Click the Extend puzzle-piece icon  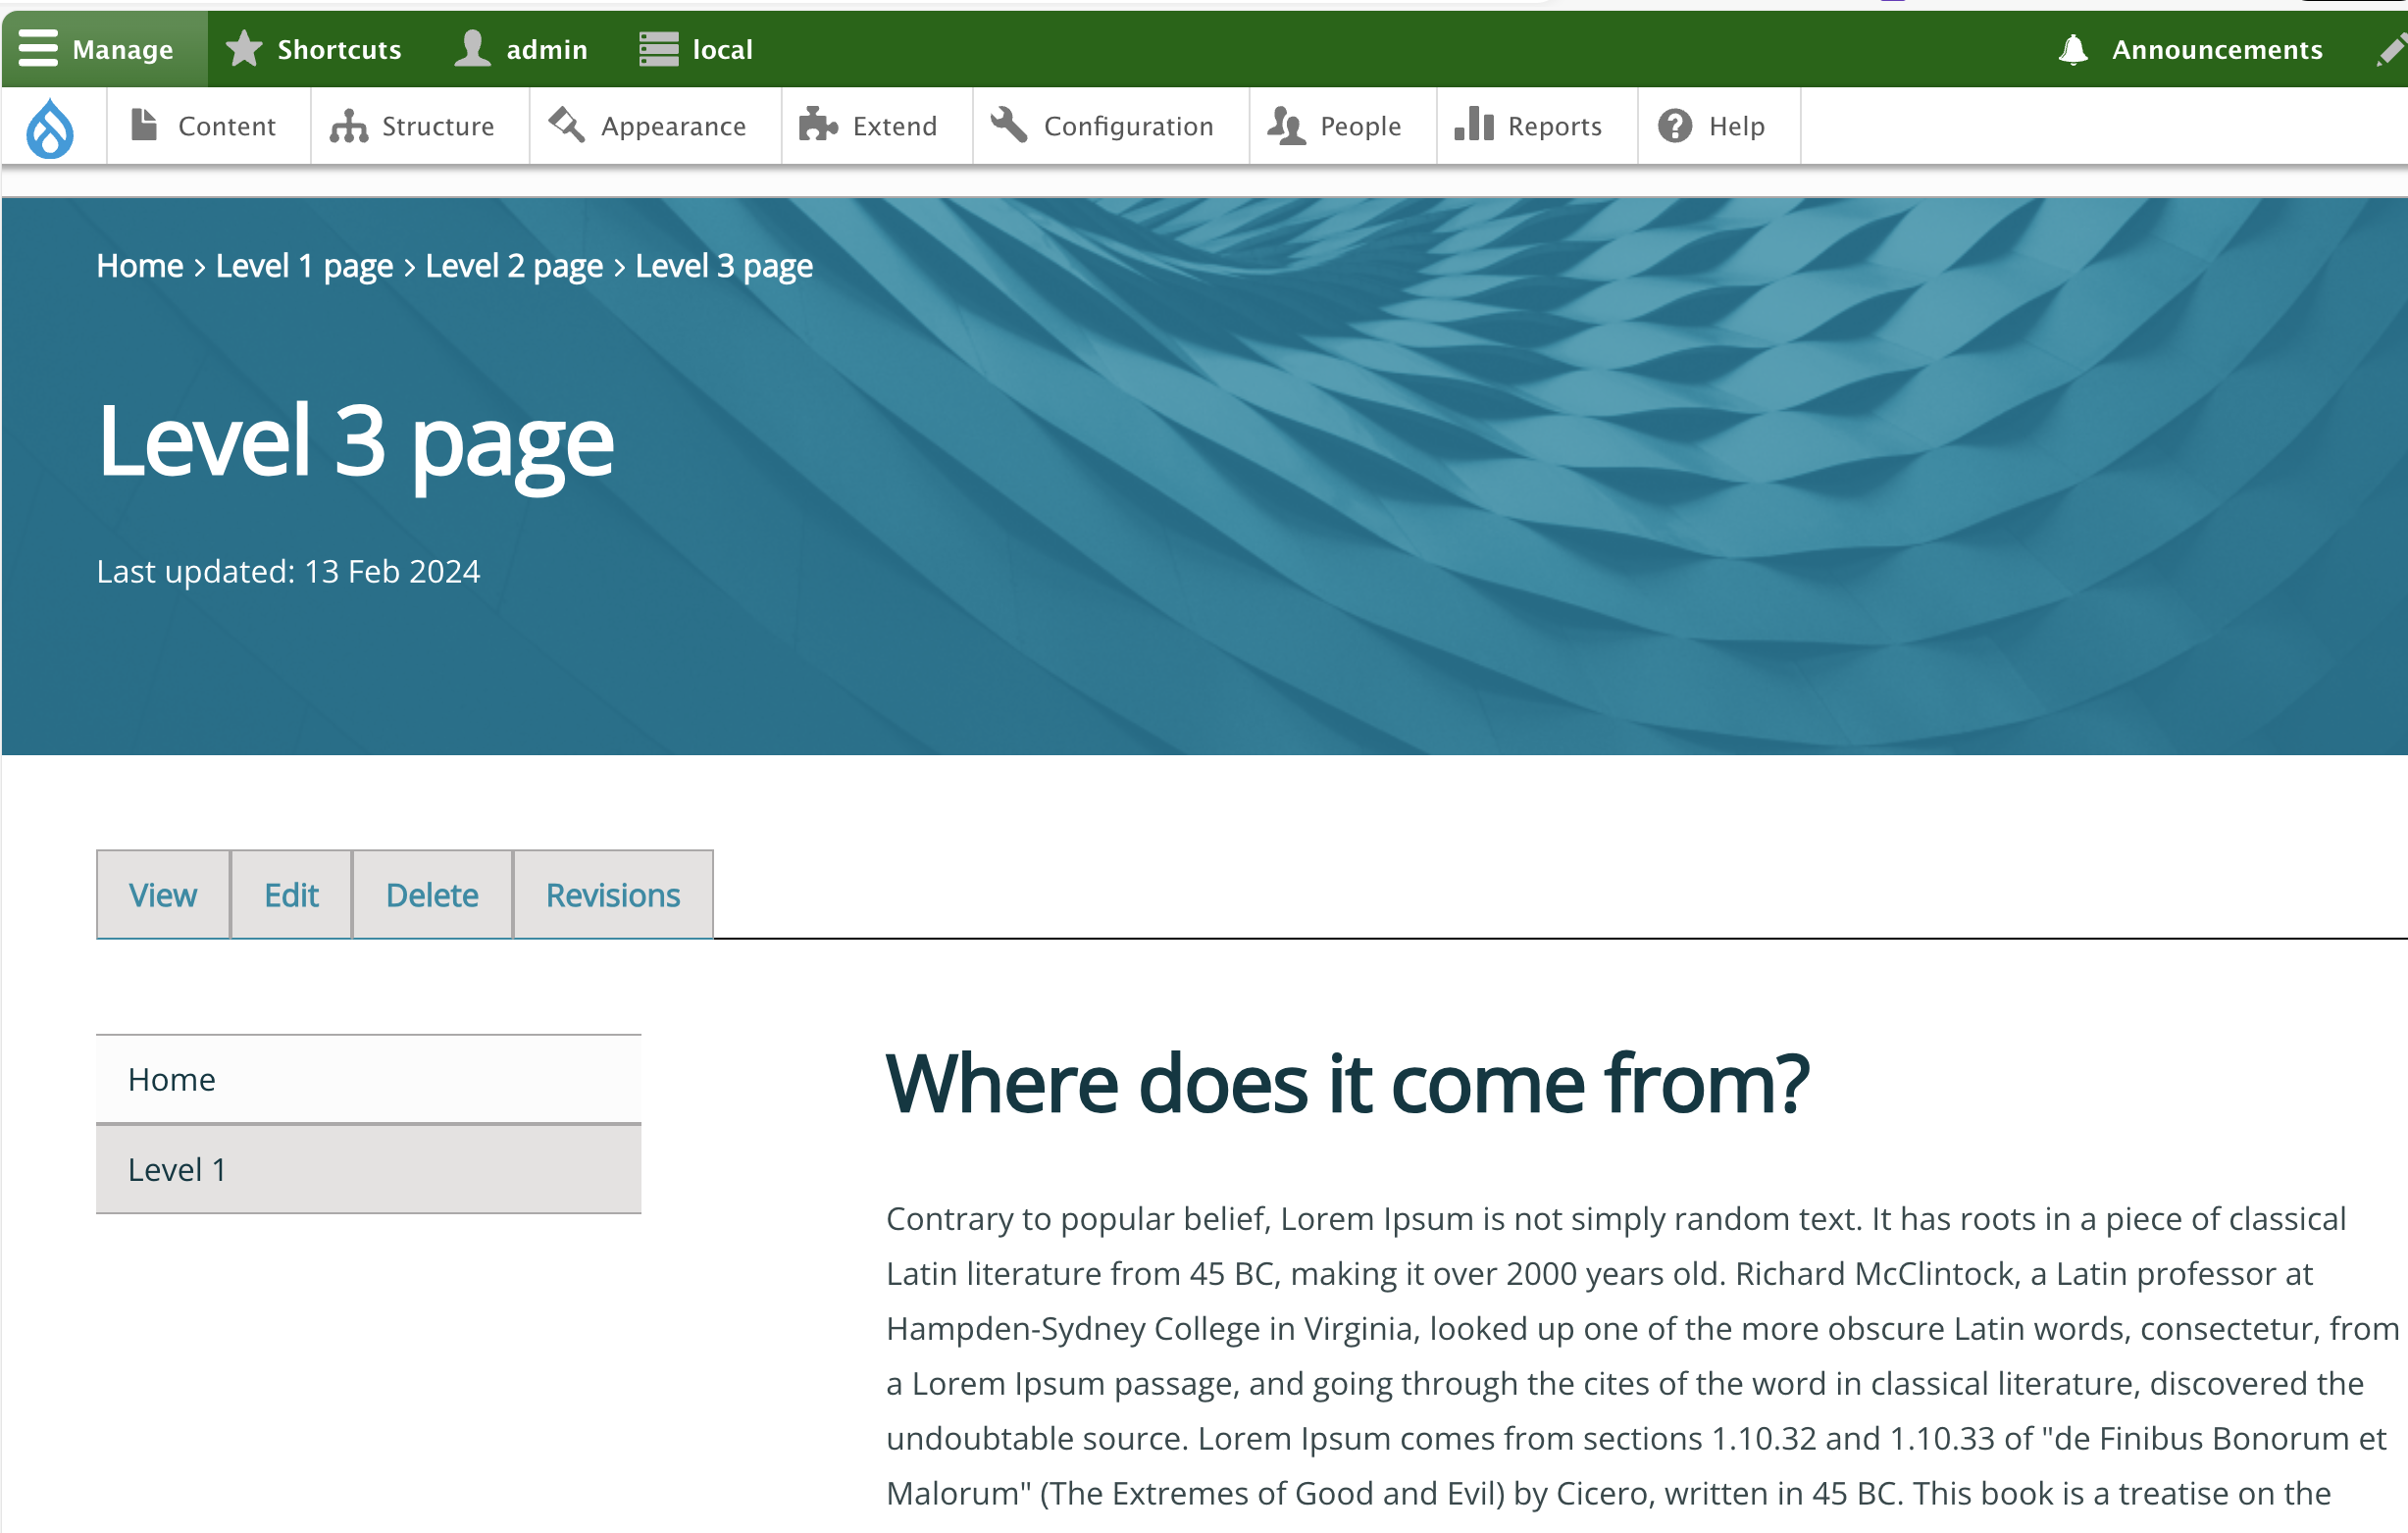tap(818, 126)
